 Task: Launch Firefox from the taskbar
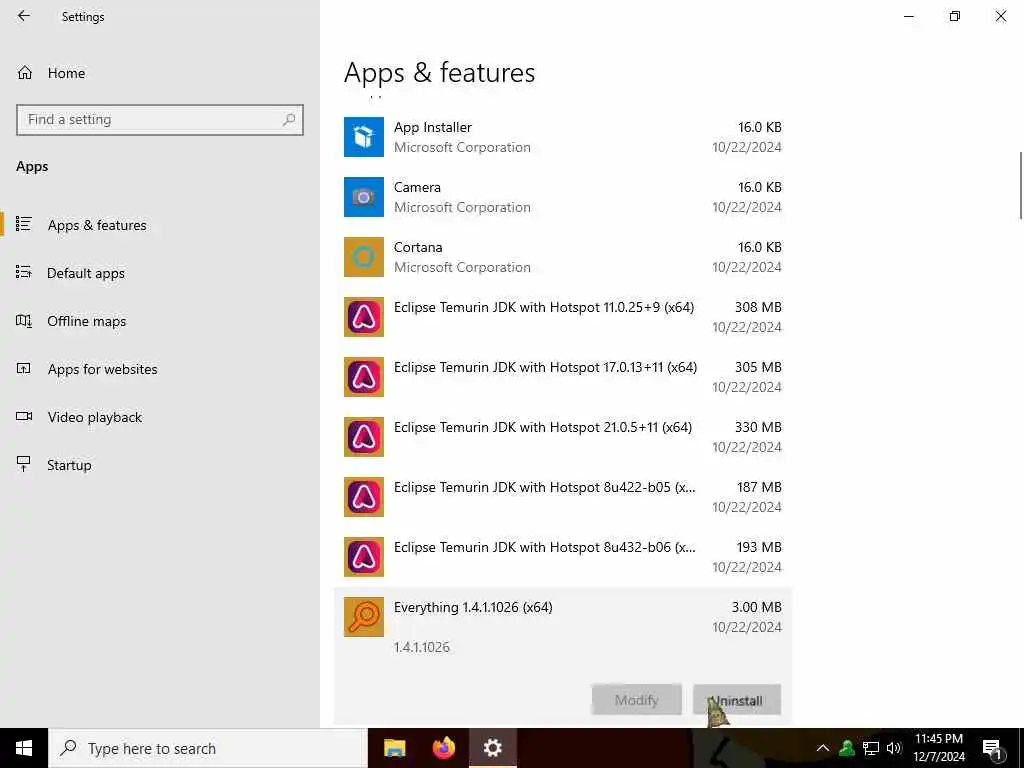(x=444, y=748)
